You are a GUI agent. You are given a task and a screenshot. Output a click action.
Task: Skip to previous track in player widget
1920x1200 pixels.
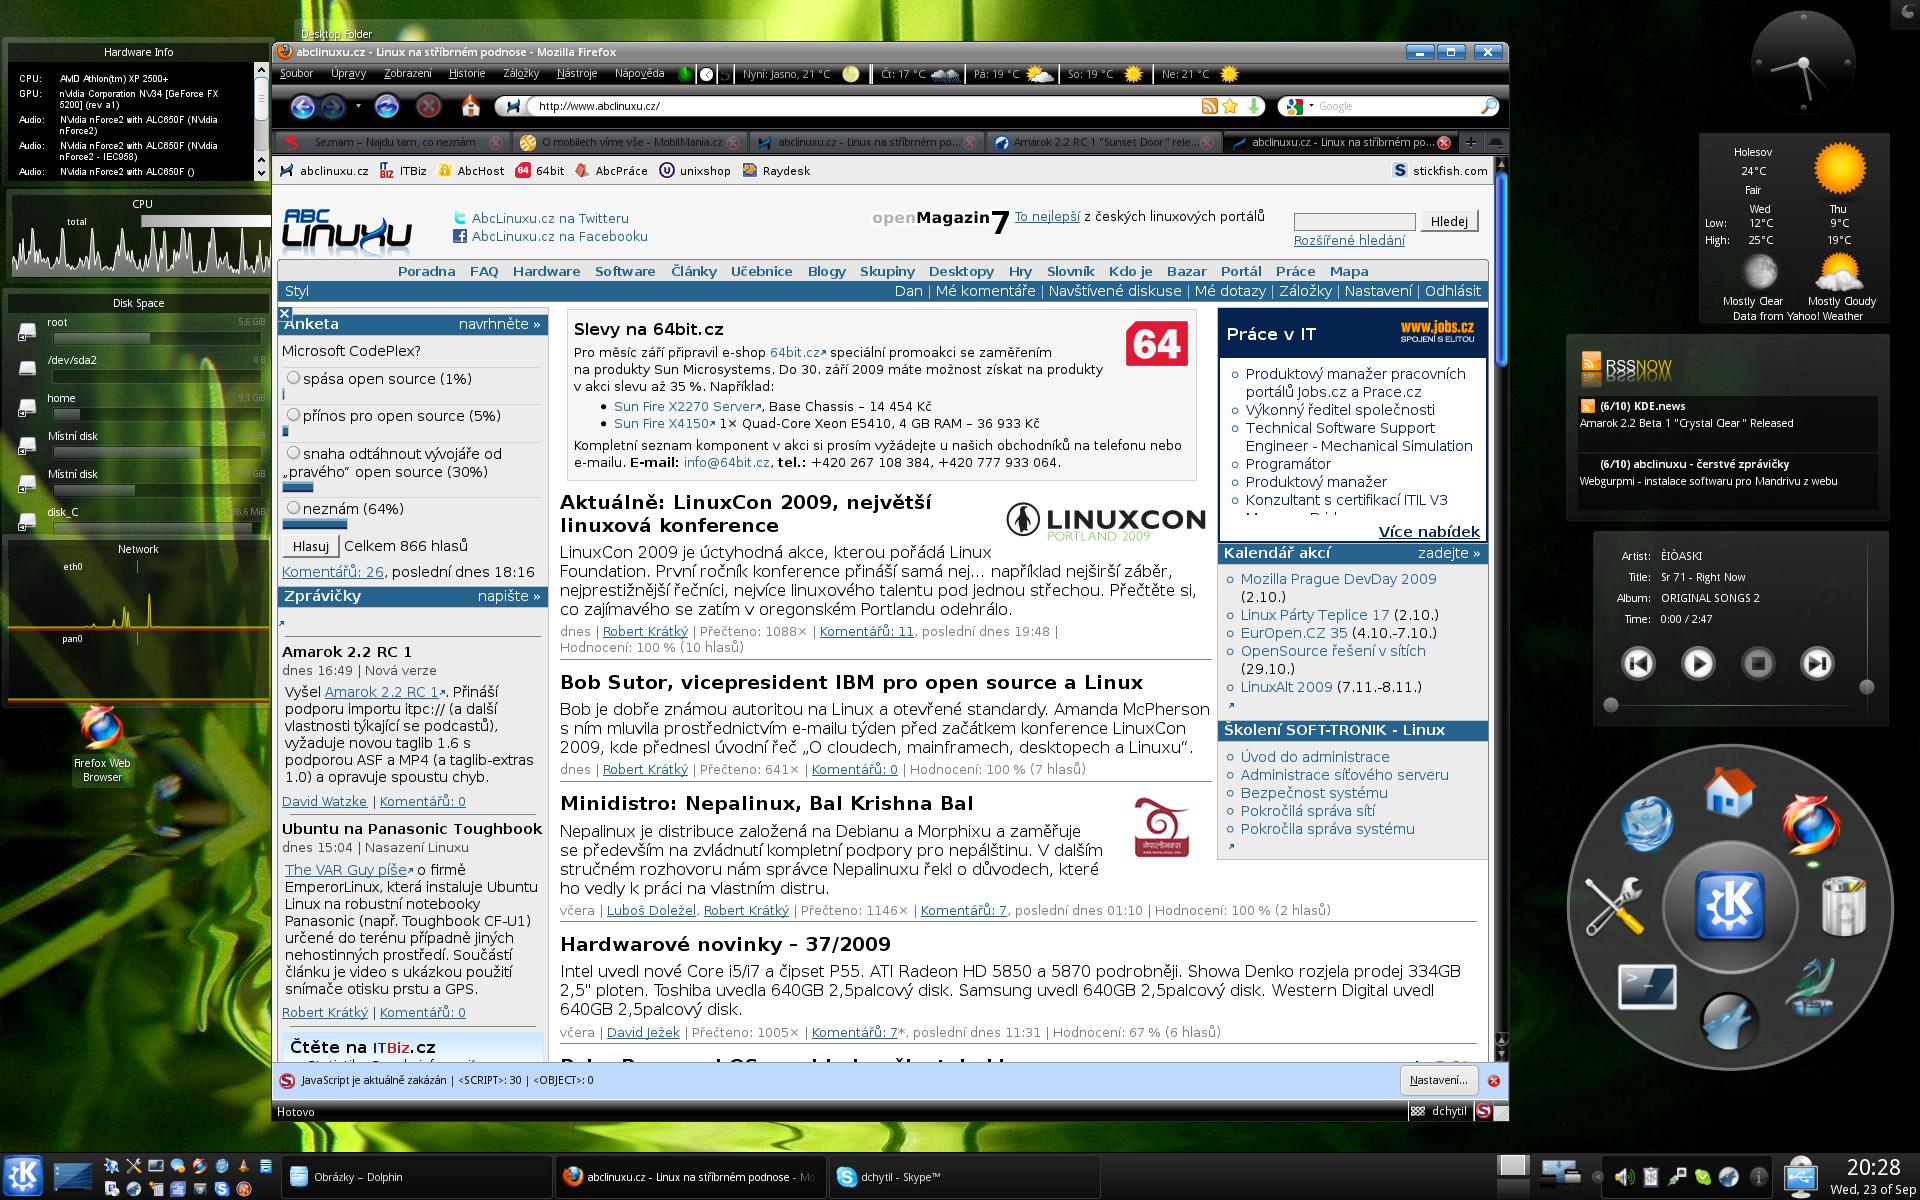[x=1638, y=663]
